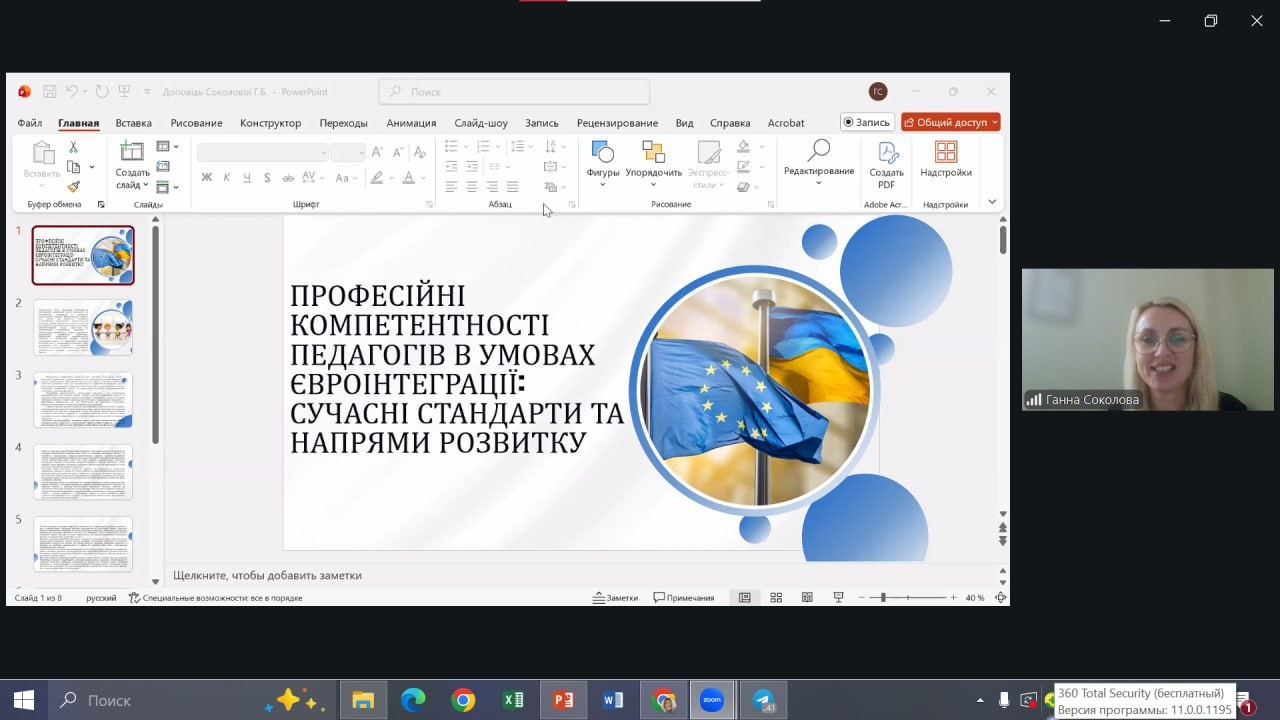The width and height of the screenshot is (1280, 720).
Task: Start slideshow from status bar icon
Action: [x=838, y=598]
